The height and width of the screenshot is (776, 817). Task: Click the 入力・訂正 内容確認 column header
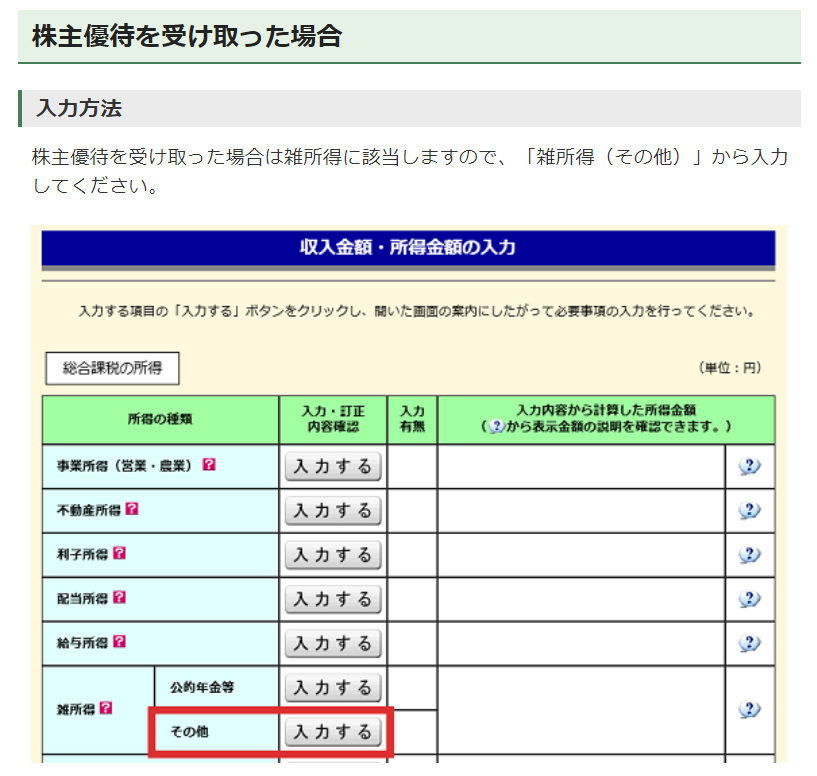tap(333, 420)
